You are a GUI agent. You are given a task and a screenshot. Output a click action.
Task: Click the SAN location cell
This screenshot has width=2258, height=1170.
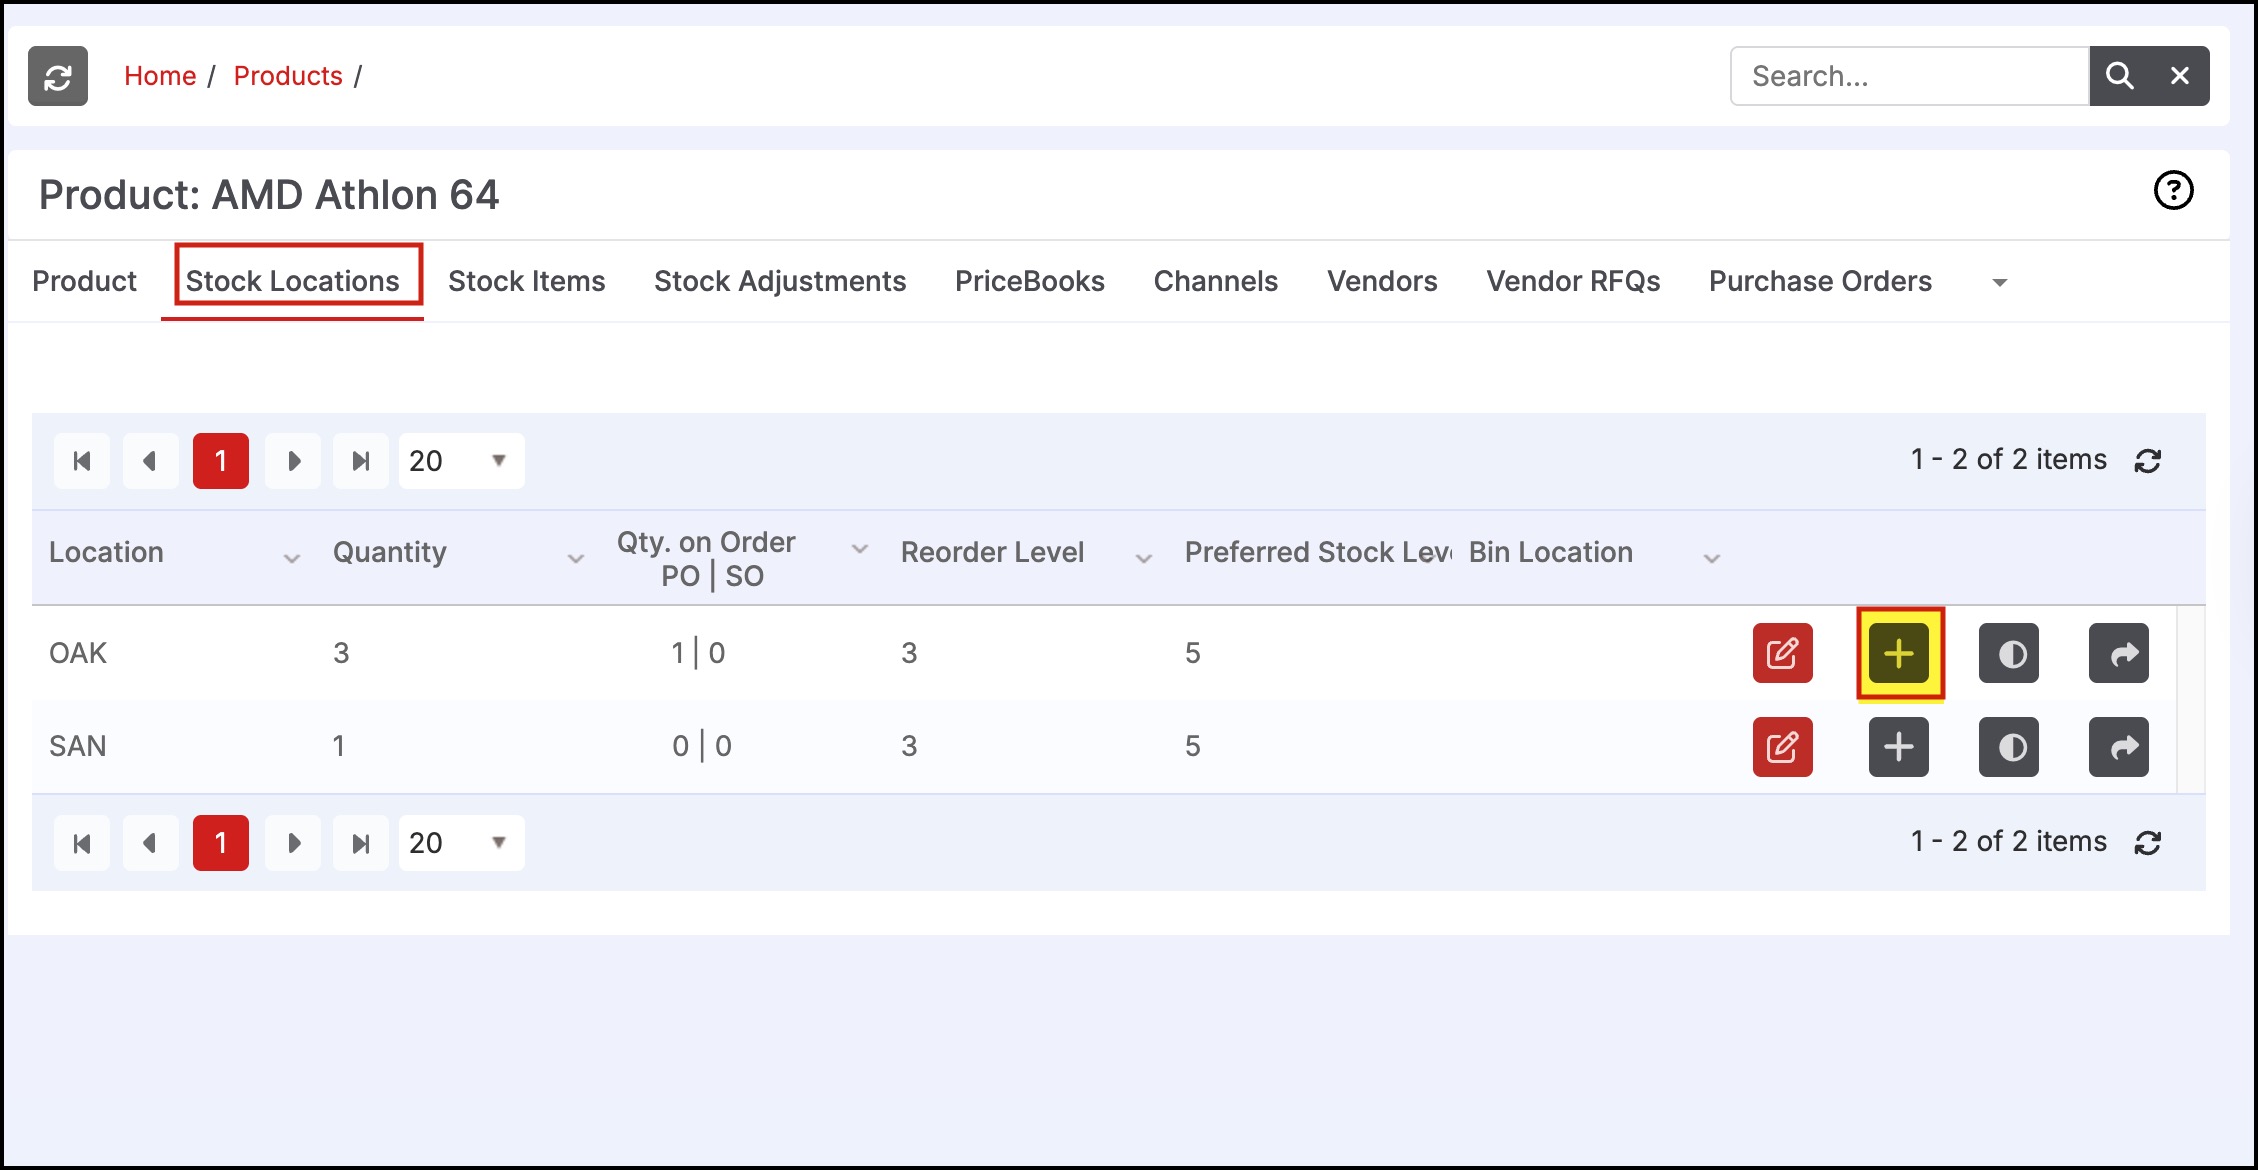[x=78, y=746]
